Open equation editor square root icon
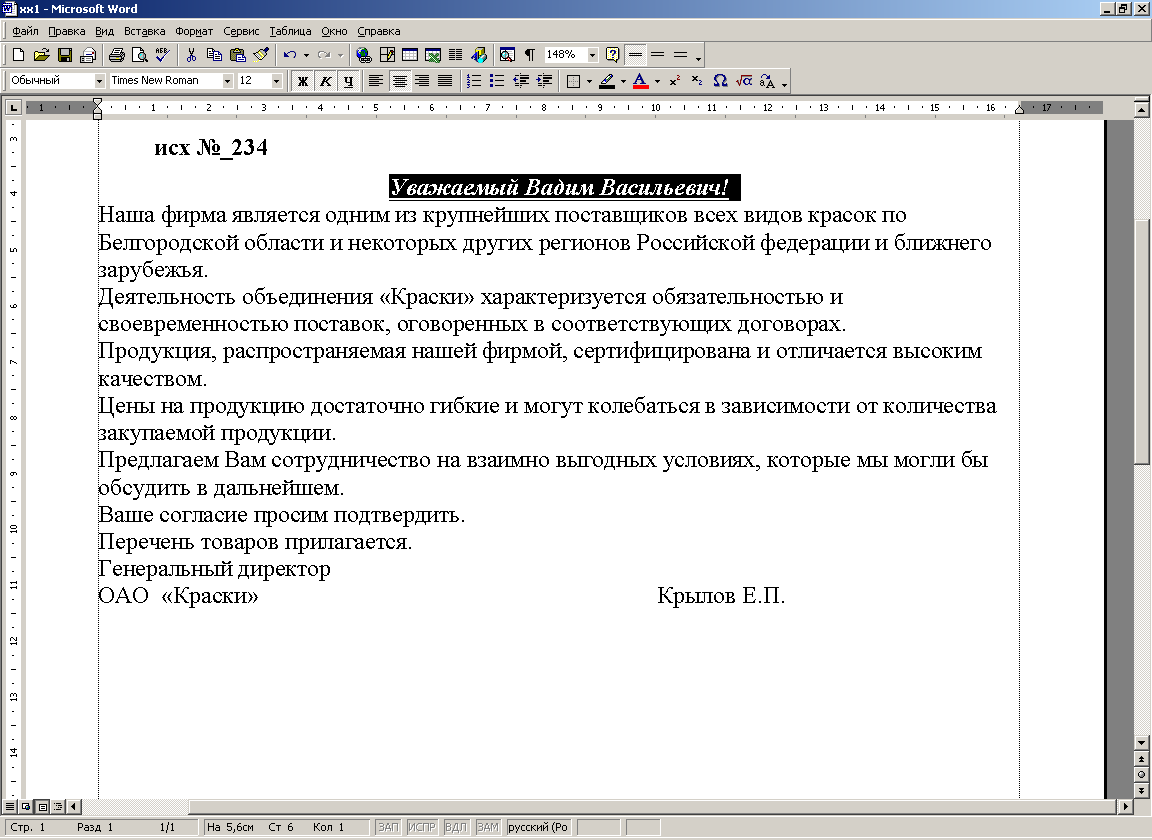The image size is (1152, 840). click(744, 81)
